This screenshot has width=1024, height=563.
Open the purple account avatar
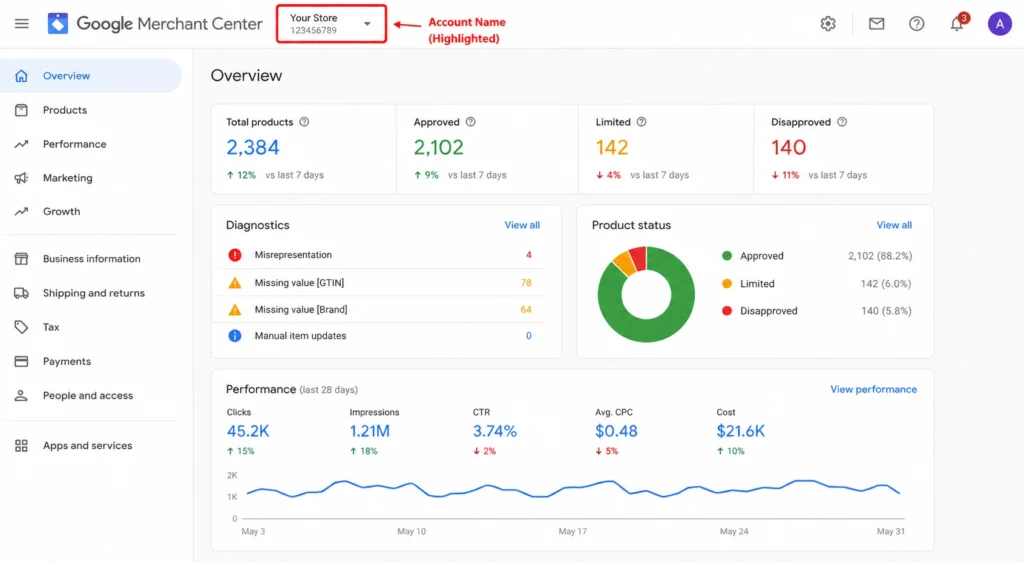click(999, 24)
